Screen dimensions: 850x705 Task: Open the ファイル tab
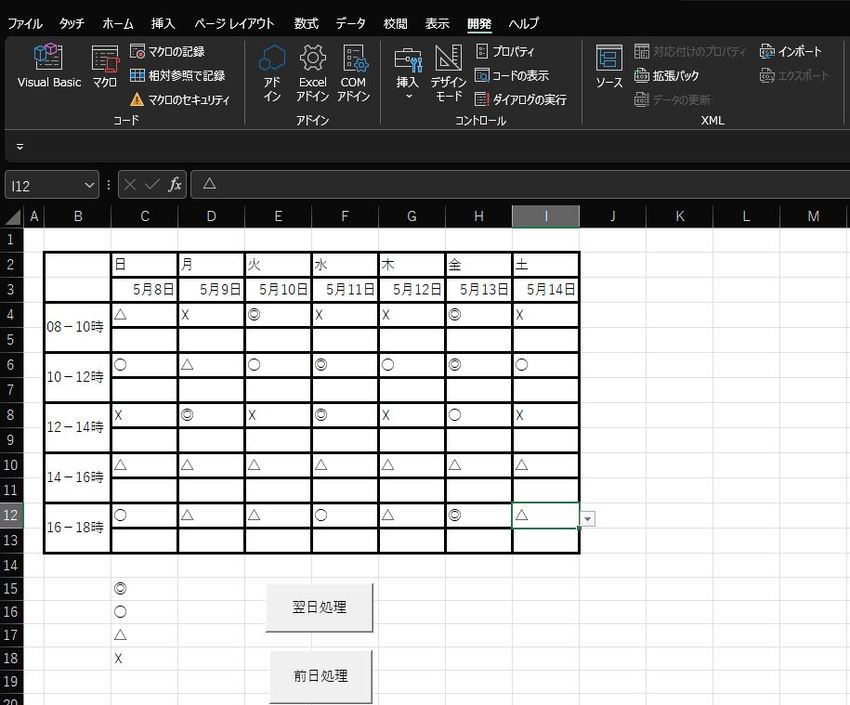(x=25, y=23)
